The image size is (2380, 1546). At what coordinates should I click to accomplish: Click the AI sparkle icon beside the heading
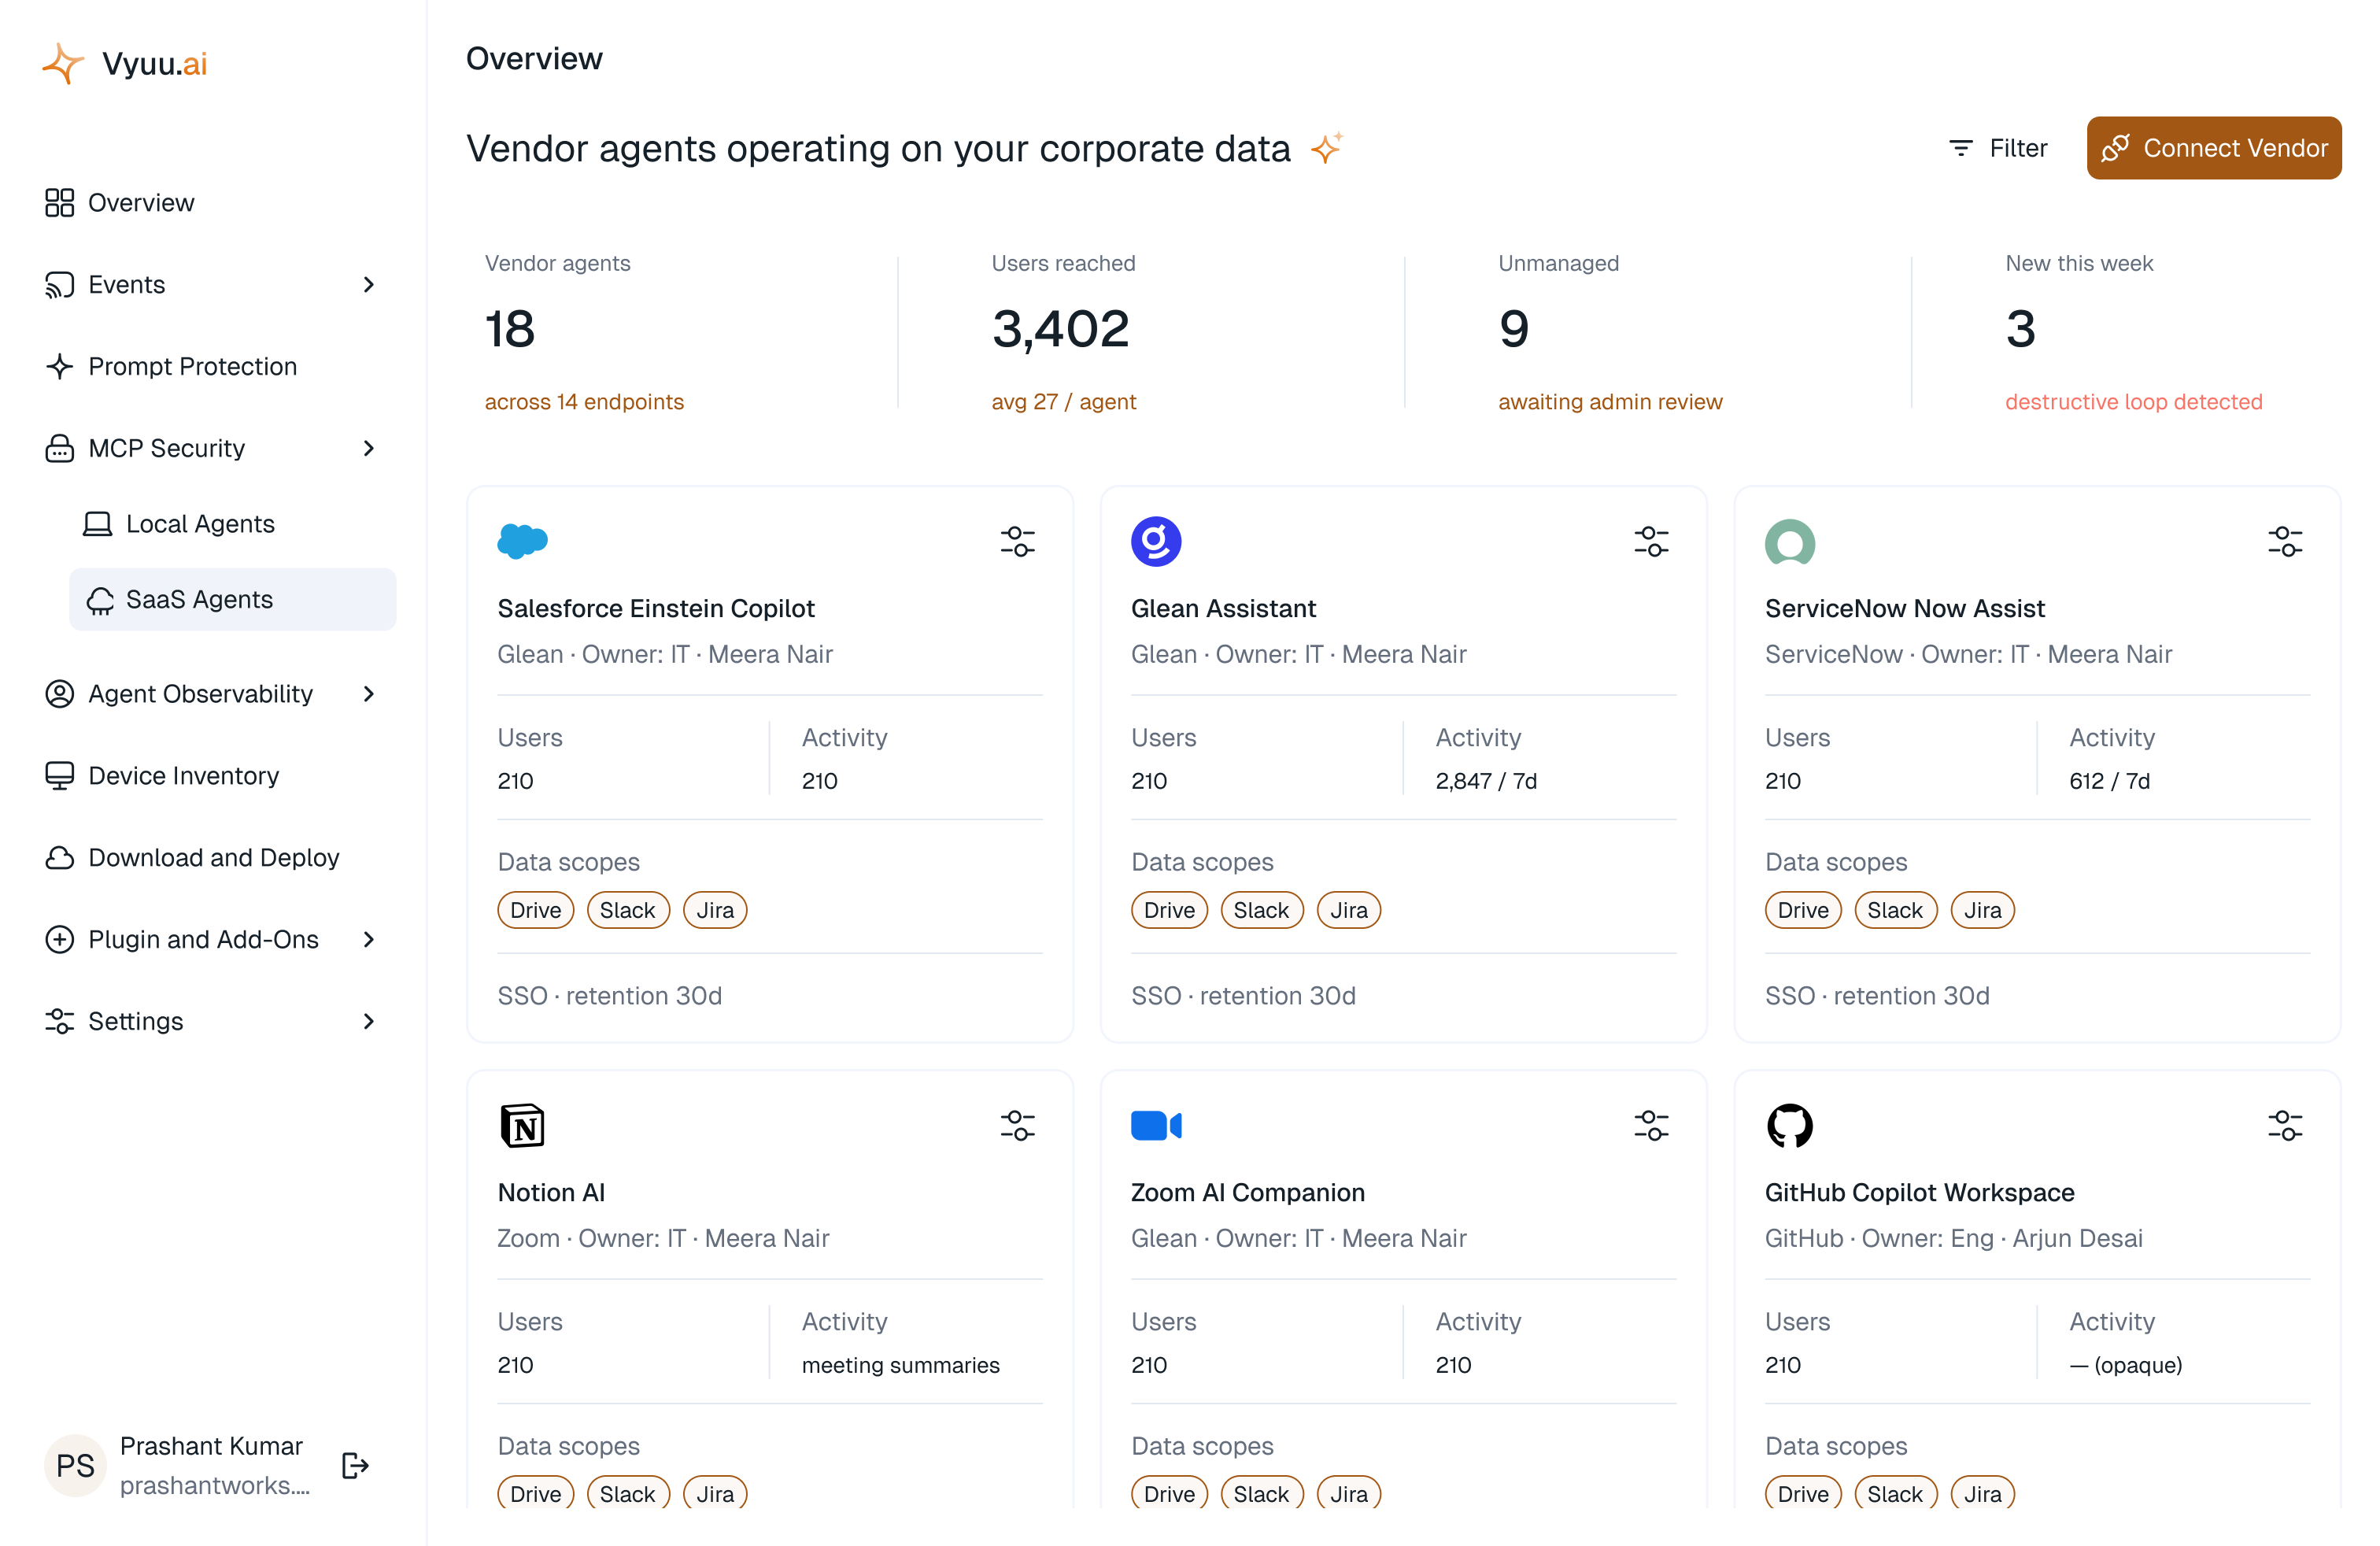(x=1327, y=148)
